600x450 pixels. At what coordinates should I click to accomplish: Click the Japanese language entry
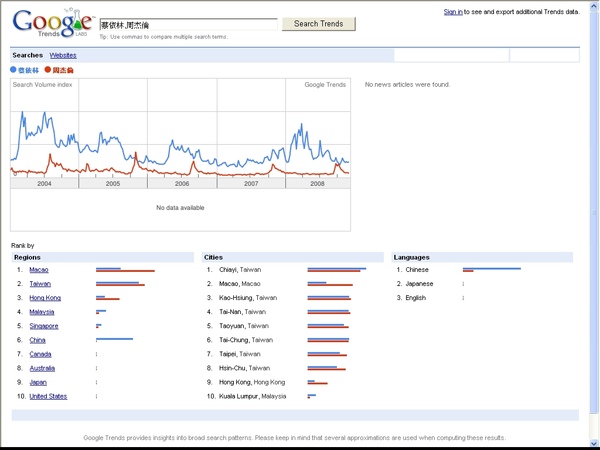419,284
